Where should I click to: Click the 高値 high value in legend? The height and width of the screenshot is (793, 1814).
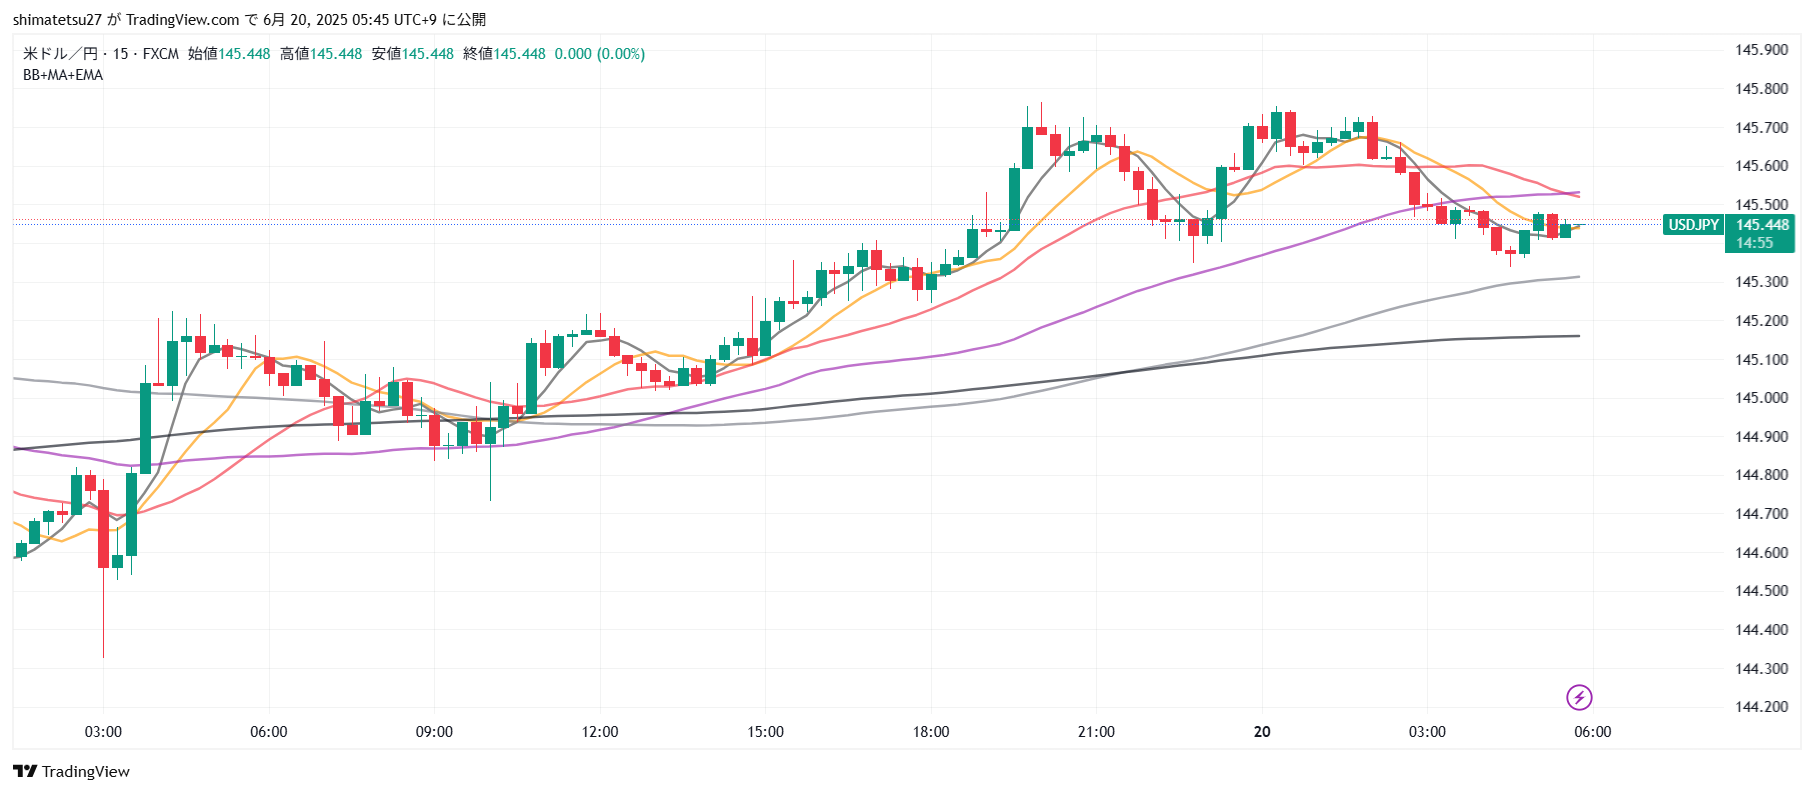tap(336, 54)
